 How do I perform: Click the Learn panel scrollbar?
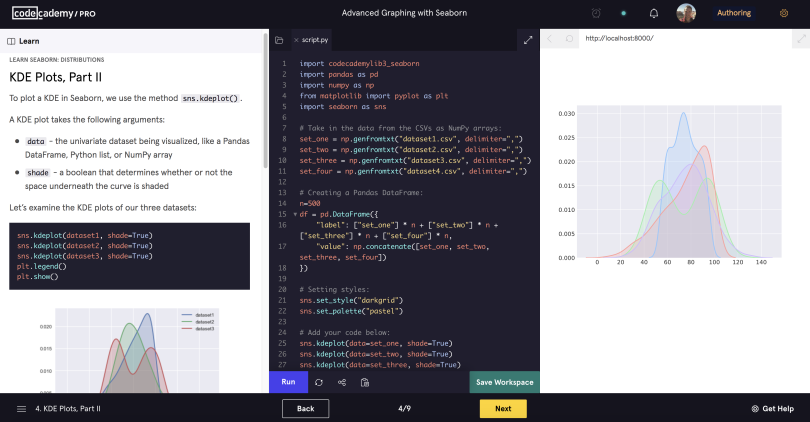tap(266, 101)
